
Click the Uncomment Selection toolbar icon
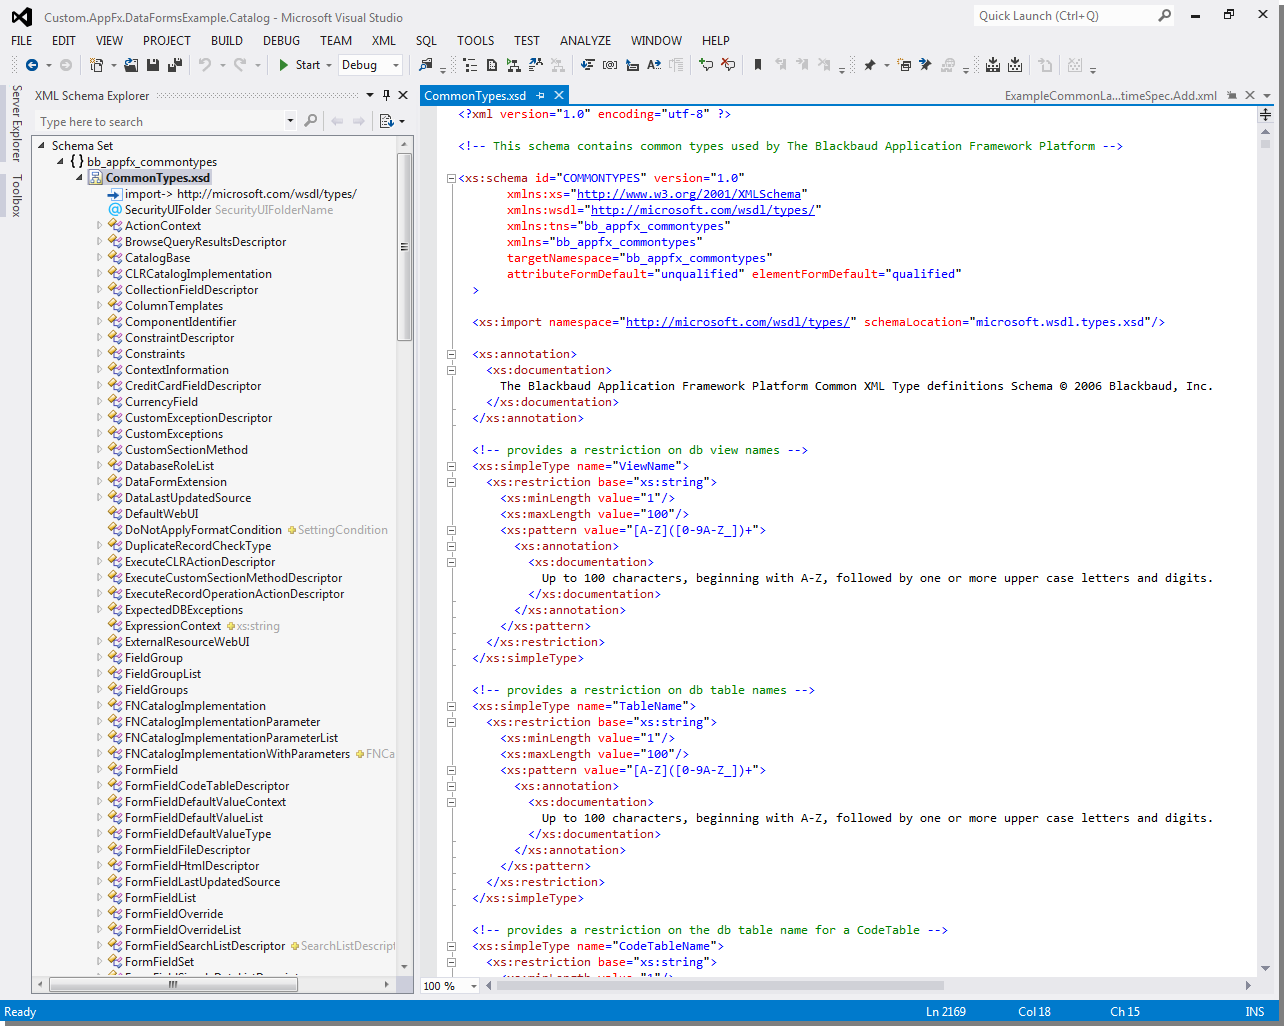tap(728, 65)
